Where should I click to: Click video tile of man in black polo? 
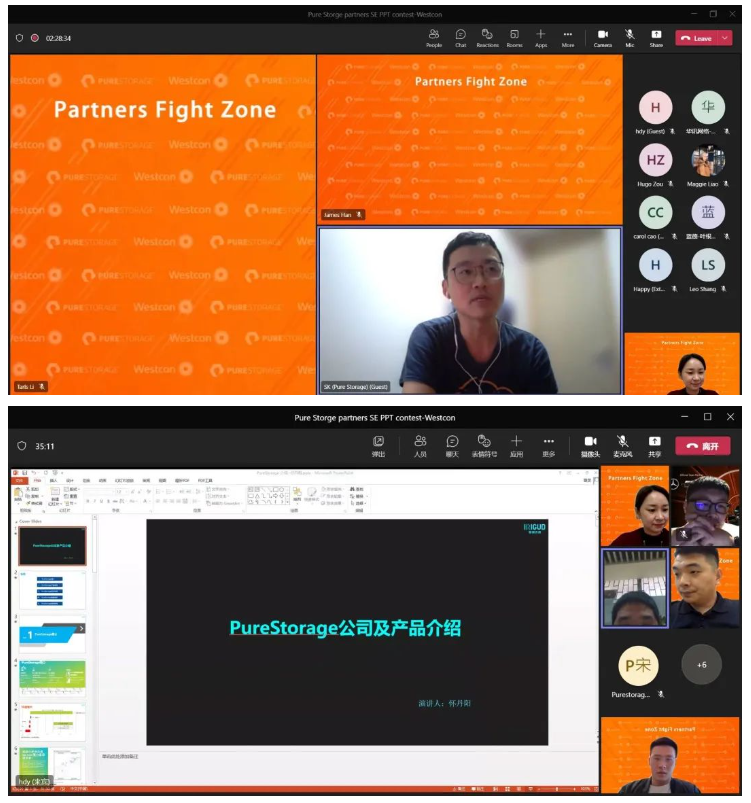tap(705, 588)
